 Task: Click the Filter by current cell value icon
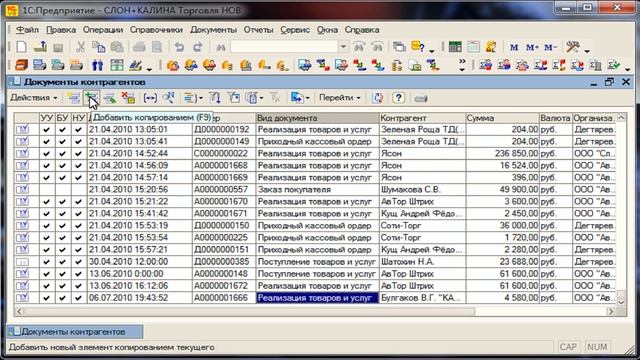pyautogui.click(x=234, y=98)
